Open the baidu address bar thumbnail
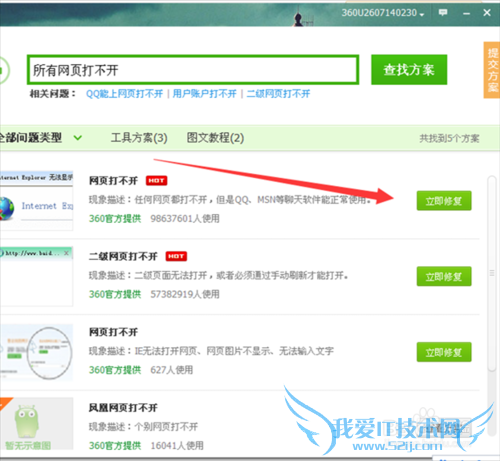This screenshot has height=461, width=500. pos(36,276)
